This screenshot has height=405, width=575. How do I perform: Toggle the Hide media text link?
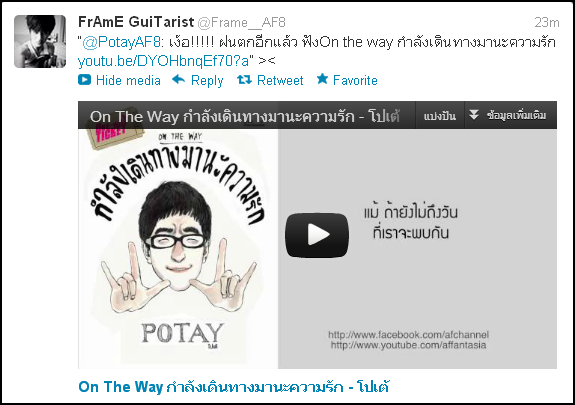coord(128,80)
